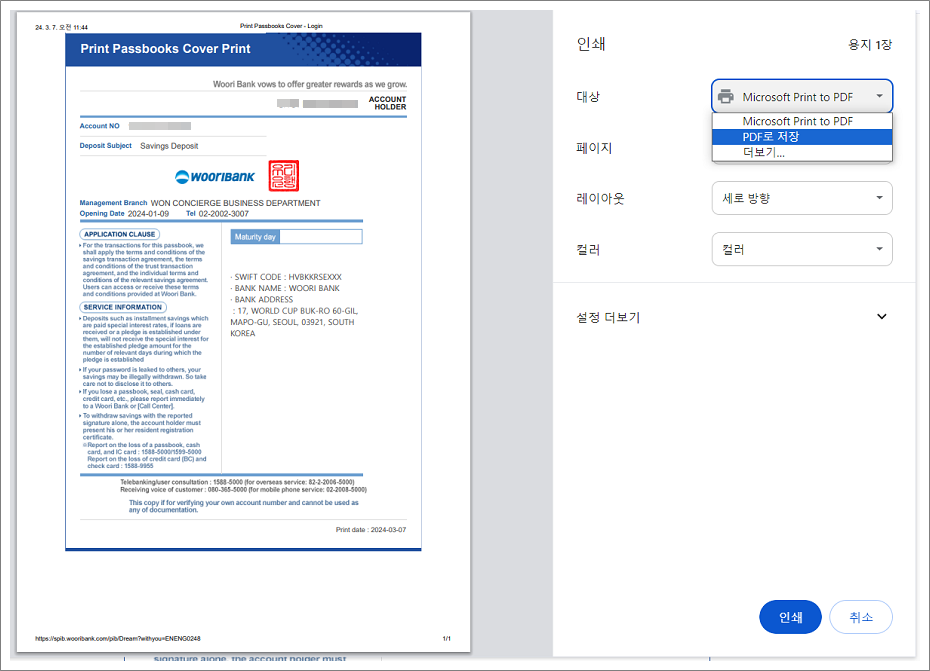Open the layout dropdown set to 세로 방향
Viewport: 930px width, 671px height.
(x=802, y=198)
